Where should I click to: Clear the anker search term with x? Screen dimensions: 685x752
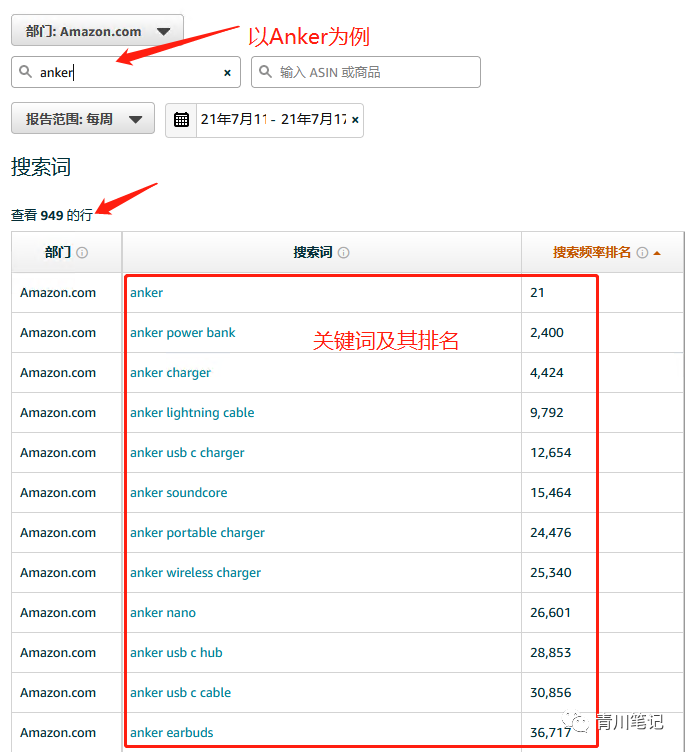[227, 73]
